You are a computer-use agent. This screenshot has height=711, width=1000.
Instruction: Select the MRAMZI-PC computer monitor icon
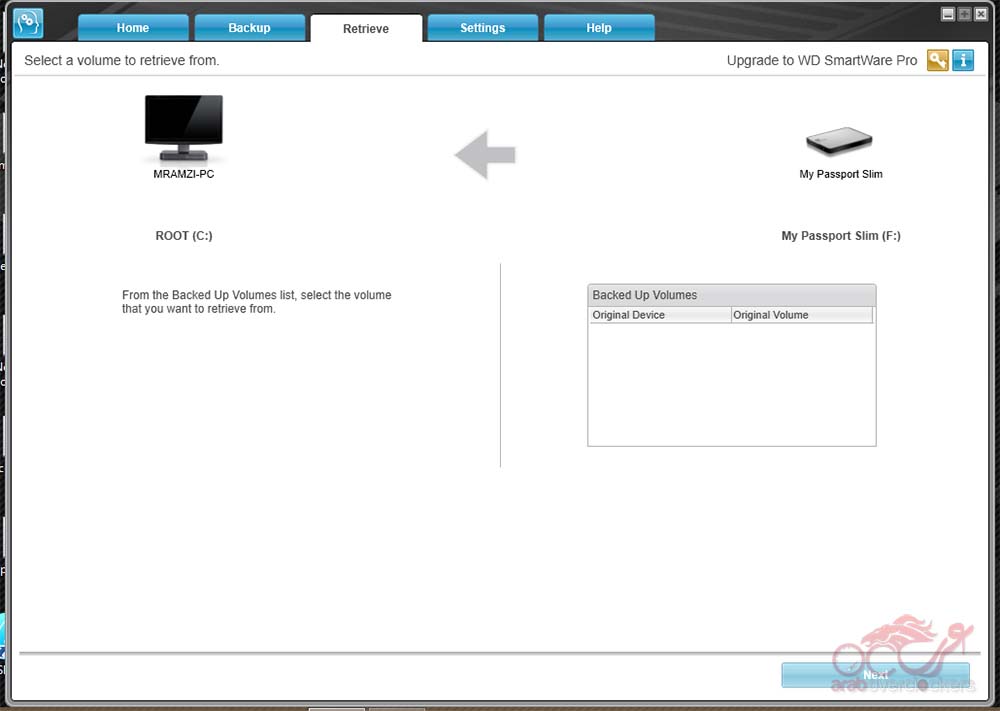184,129
